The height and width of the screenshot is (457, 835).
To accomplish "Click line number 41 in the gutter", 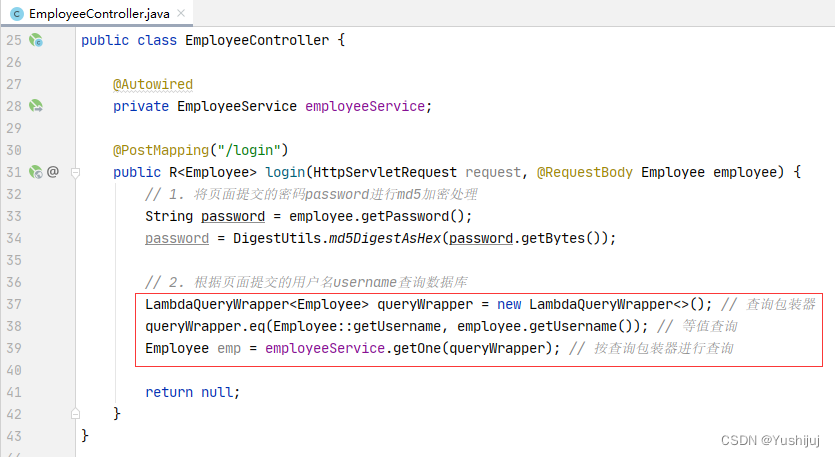I will (14, 392).
